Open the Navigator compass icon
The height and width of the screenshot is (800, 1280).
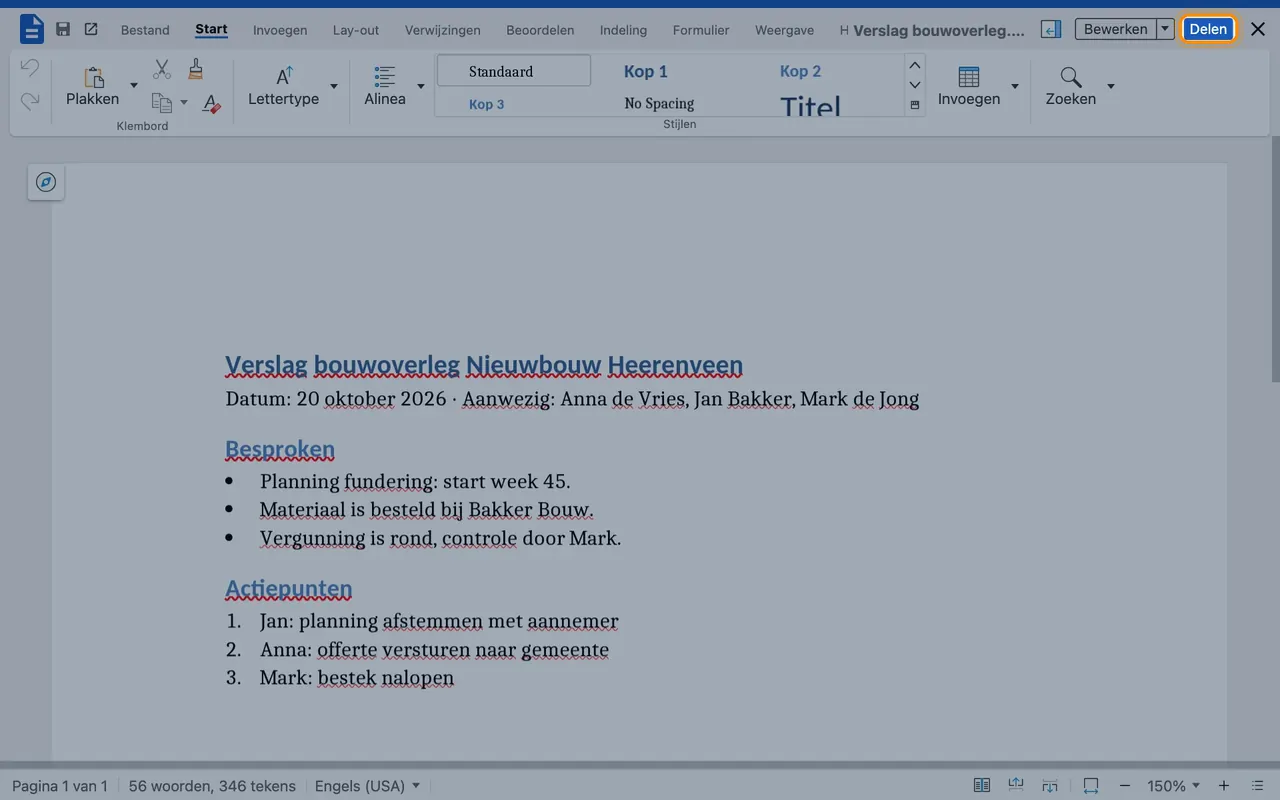[46, 182]
